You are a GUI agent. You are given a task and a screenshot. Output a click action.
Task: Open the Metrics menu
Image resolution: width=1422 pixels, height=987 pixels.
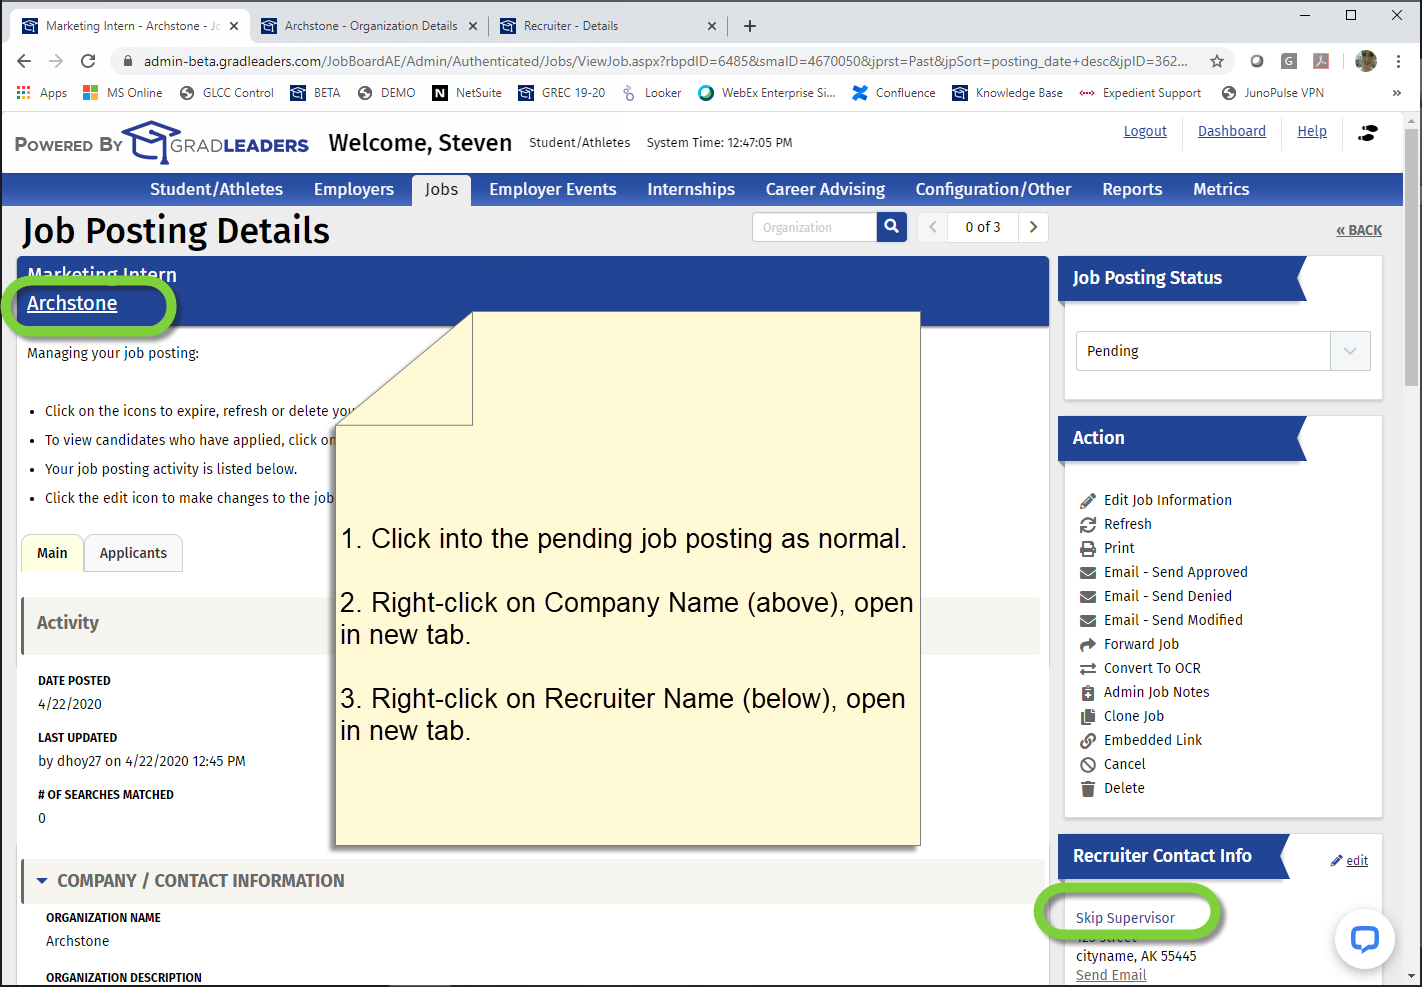[x=1221, y=189]
